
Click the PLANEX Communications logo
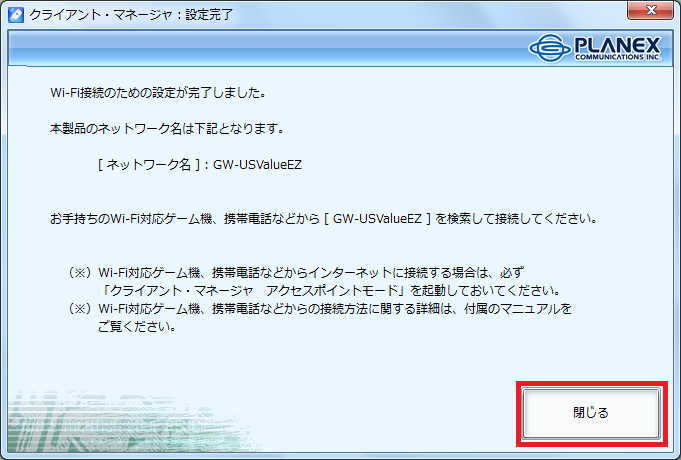[x=595, y=48]
